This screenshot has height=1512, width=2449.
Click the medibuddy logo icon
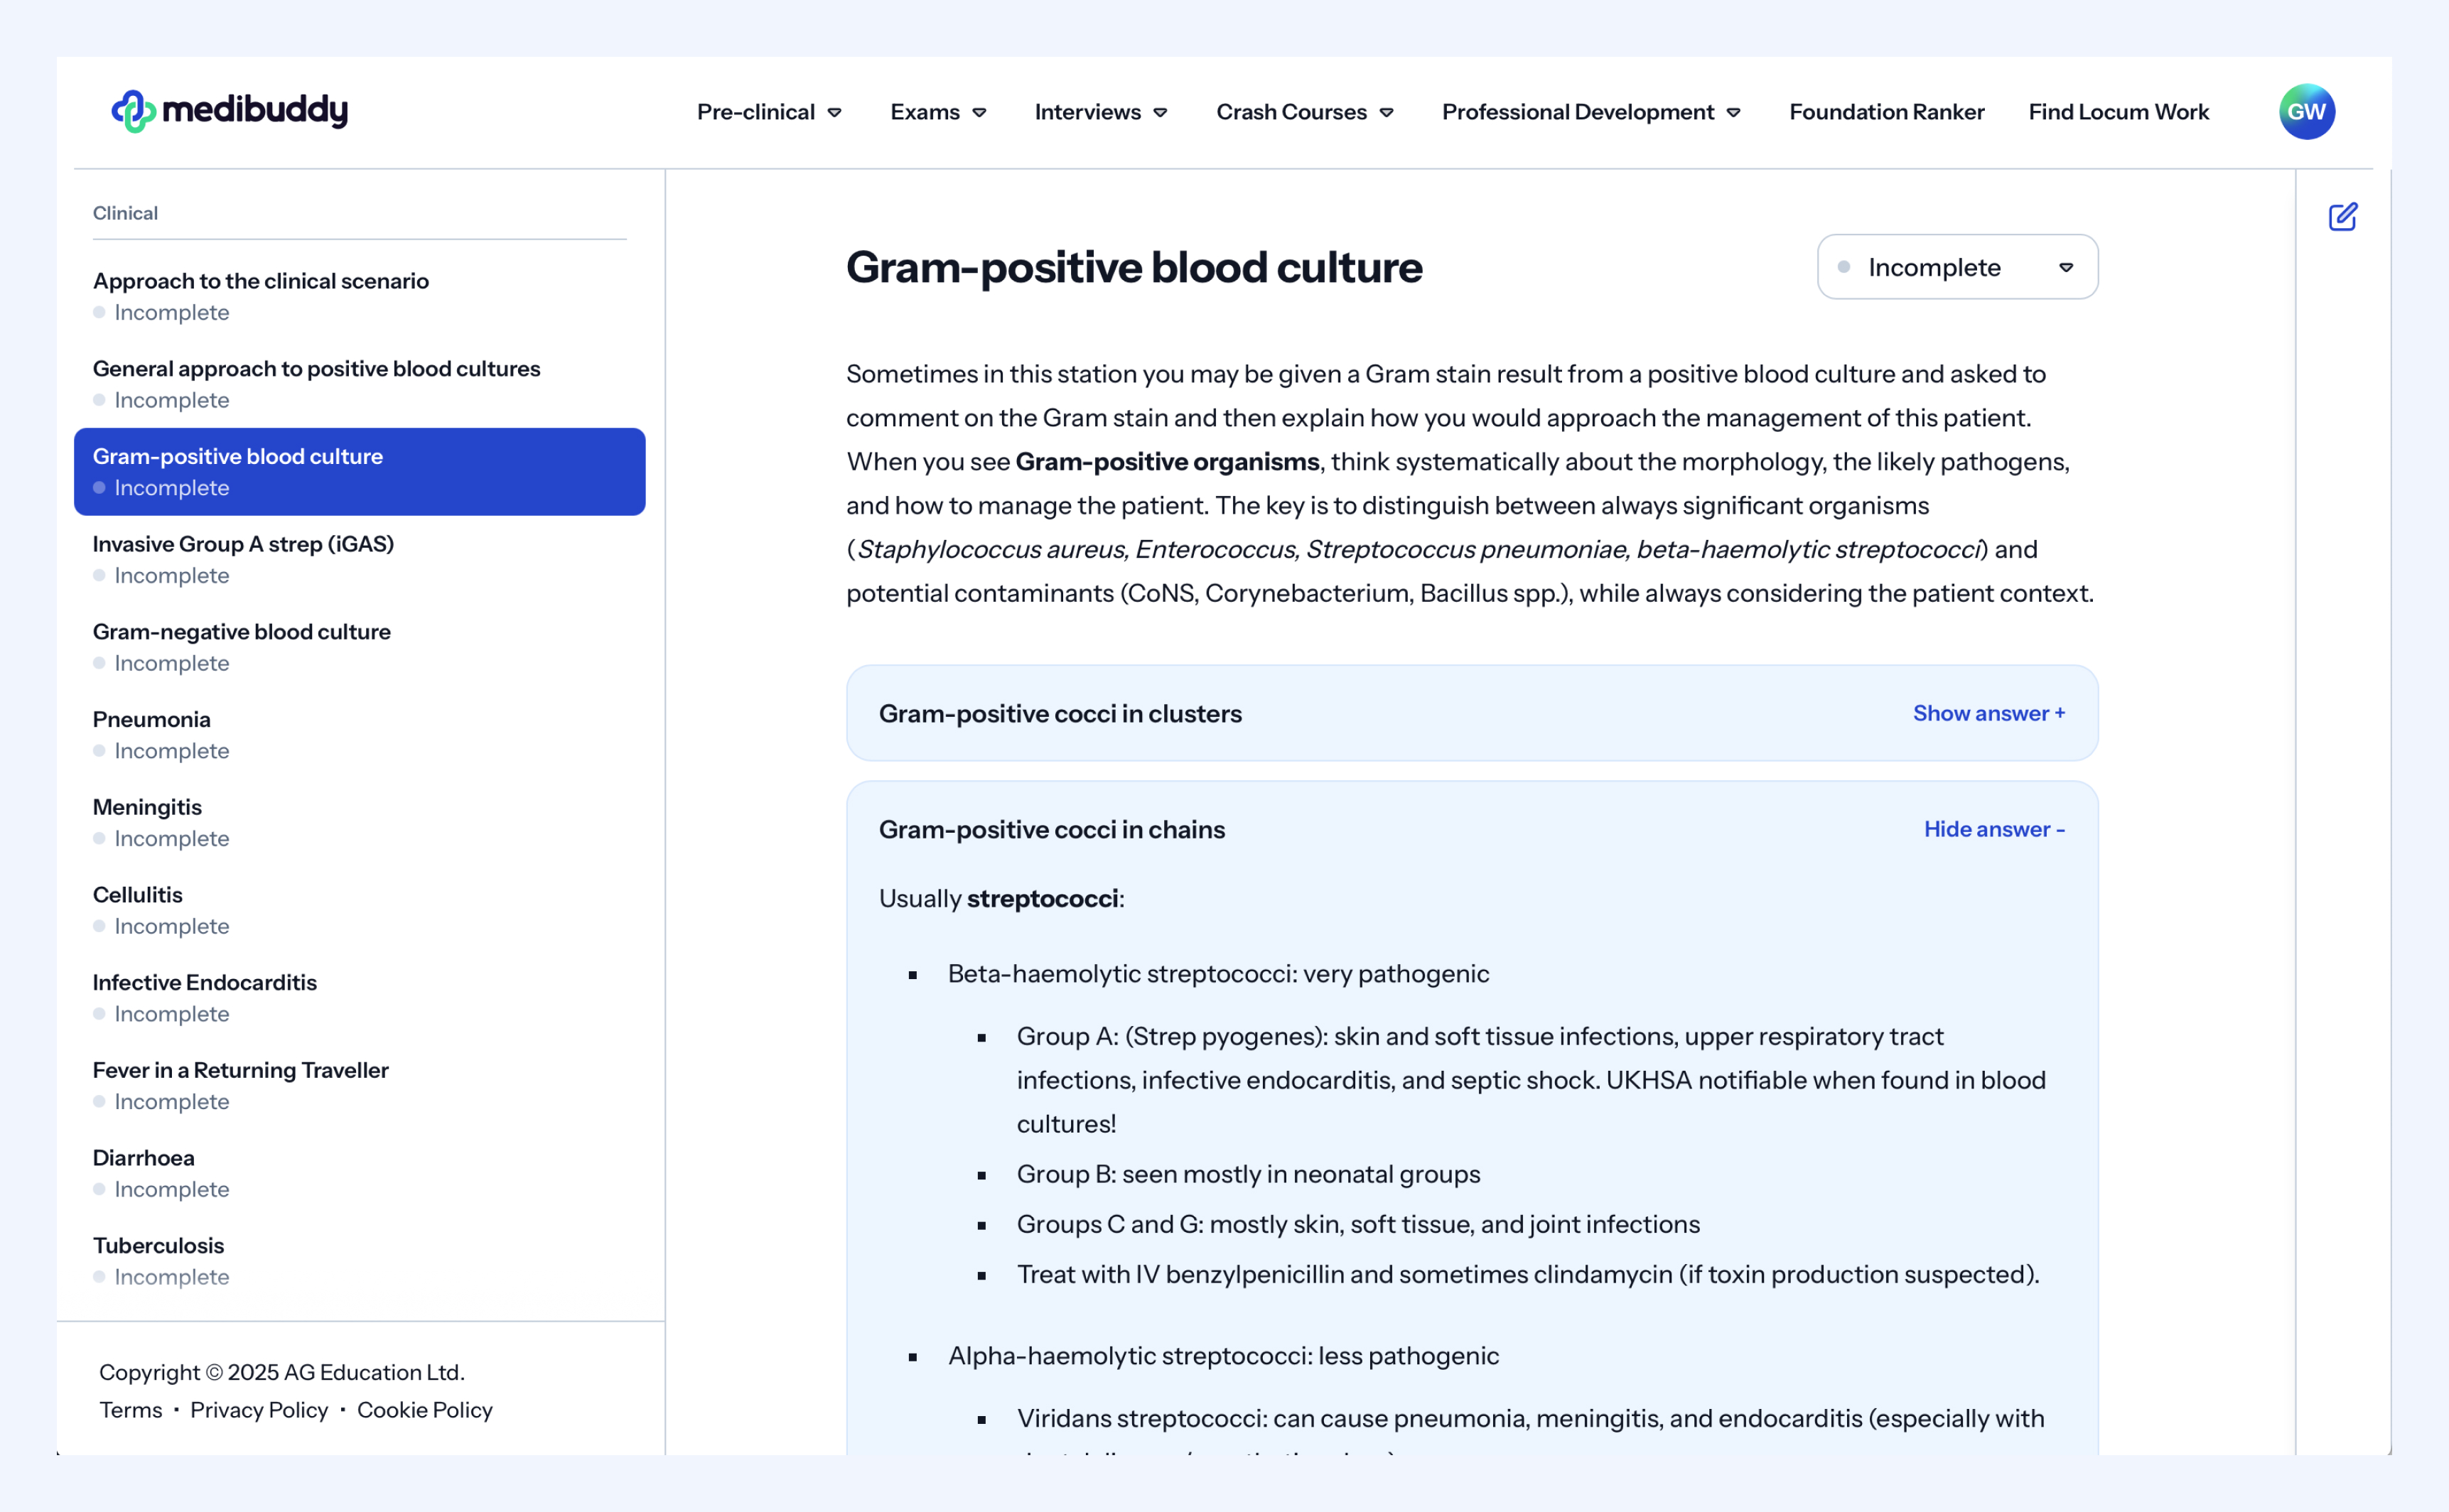tap(133, 111)
